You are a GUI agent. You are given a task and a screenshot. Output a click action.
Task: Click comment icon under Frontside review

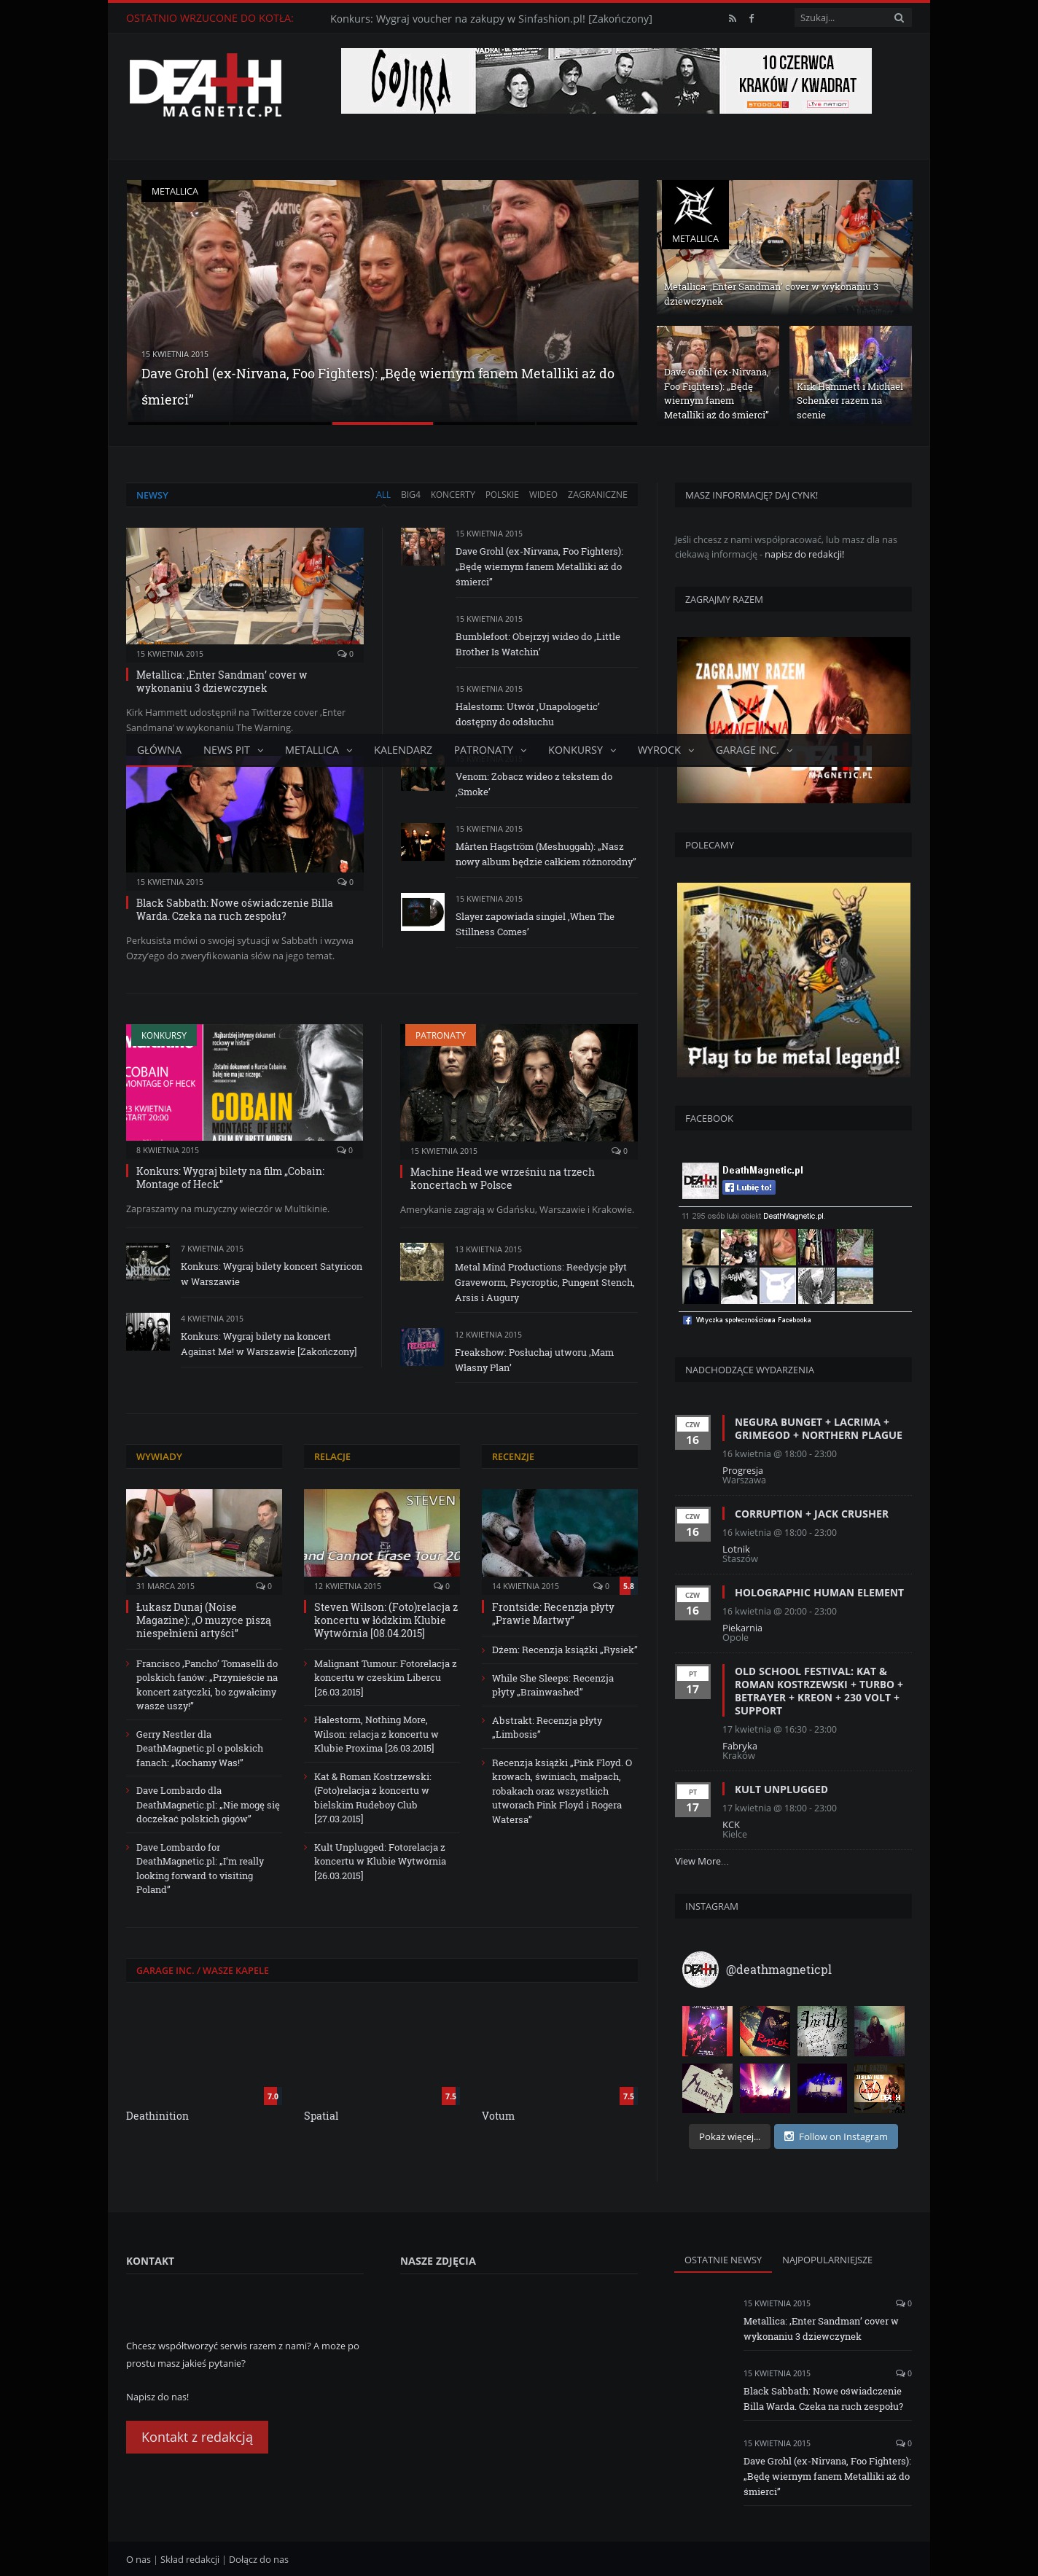tap(597, 1586)
